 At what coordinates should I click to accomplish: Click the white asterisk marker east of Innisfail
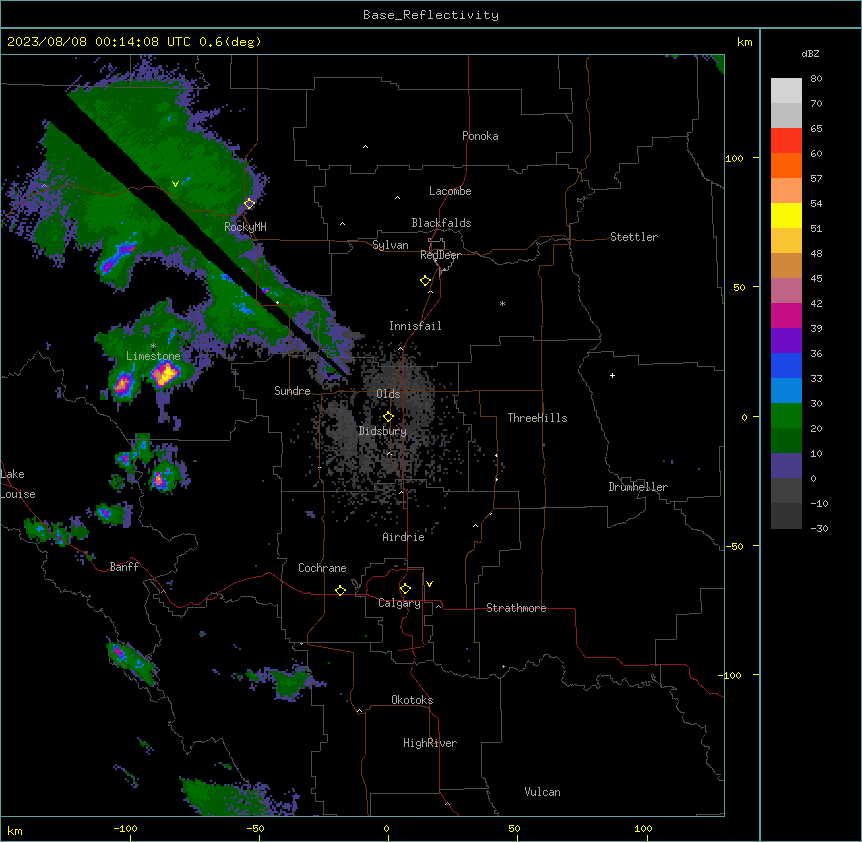pyautogui.click(x=502, y=304)
